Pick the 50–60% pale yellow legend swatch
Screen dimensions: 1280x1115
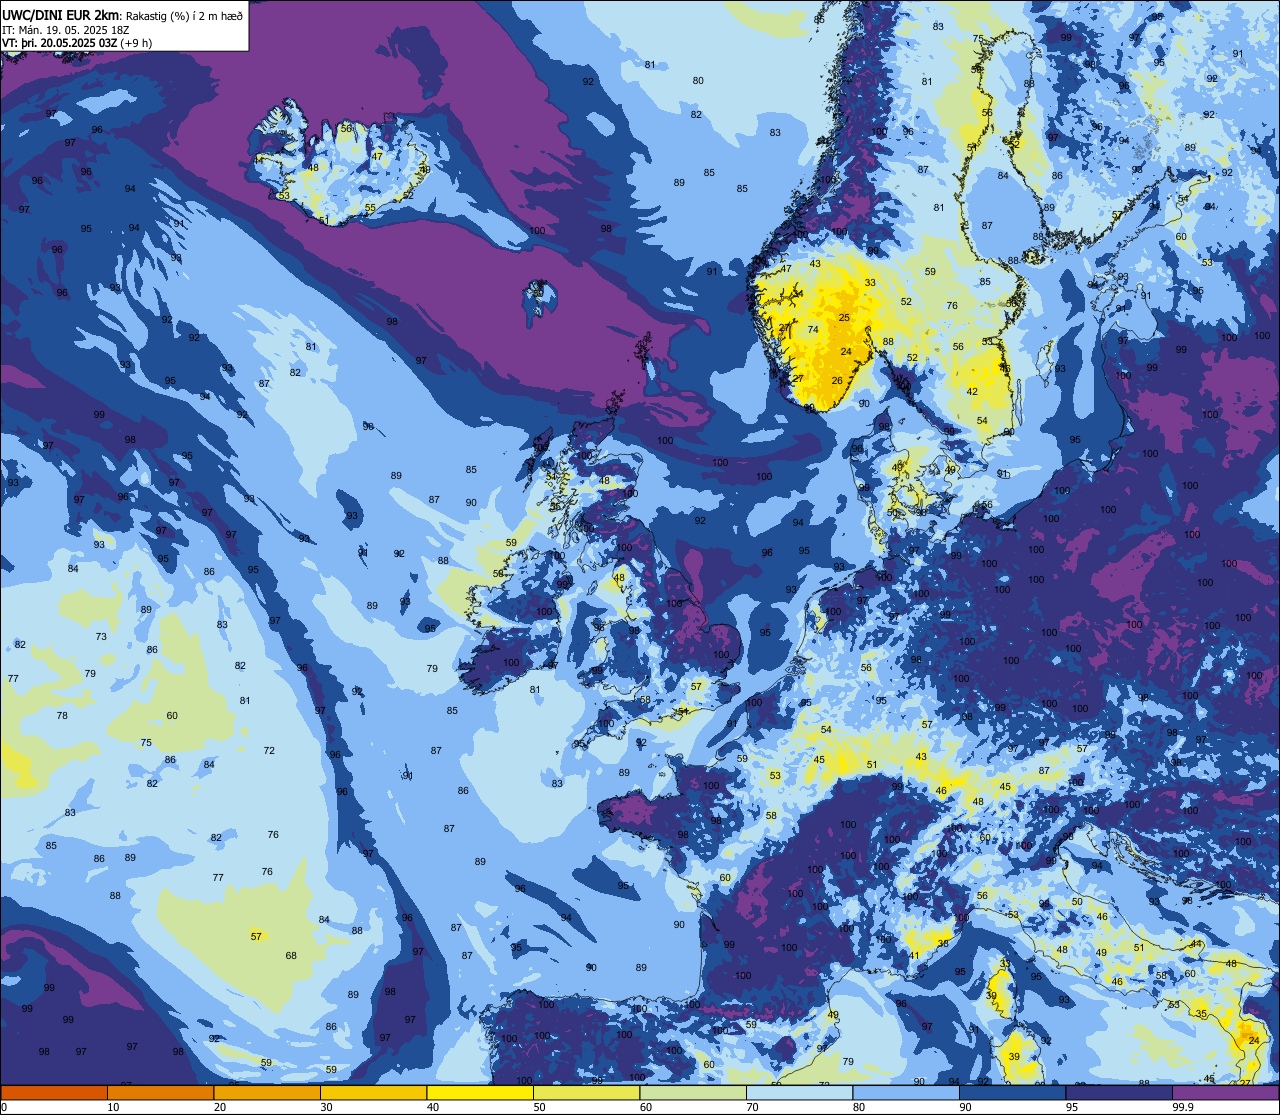(586, 1092)
